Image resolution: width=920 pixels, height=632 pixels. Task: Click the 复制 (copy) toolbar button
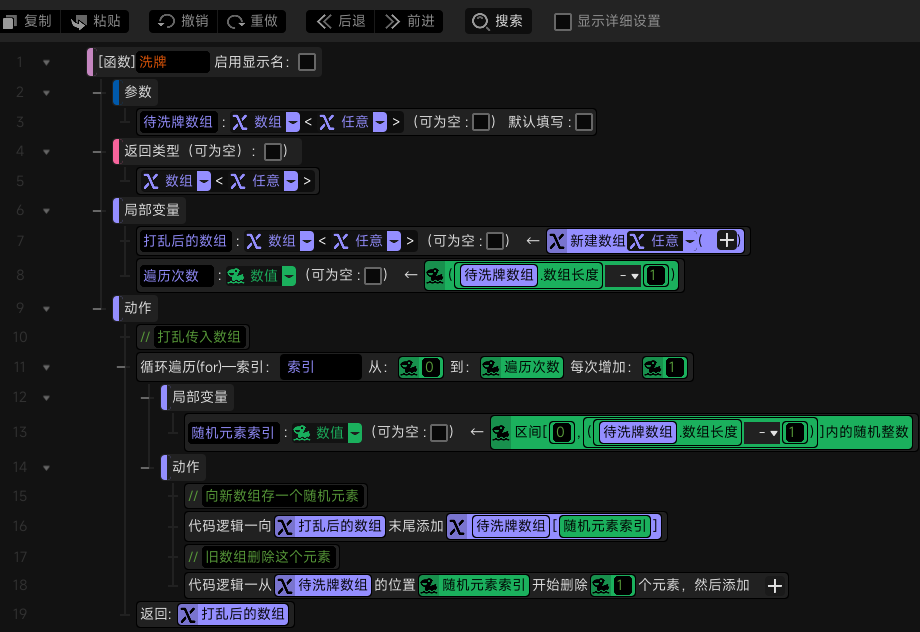pyautogui.click(x=28, y=21)
